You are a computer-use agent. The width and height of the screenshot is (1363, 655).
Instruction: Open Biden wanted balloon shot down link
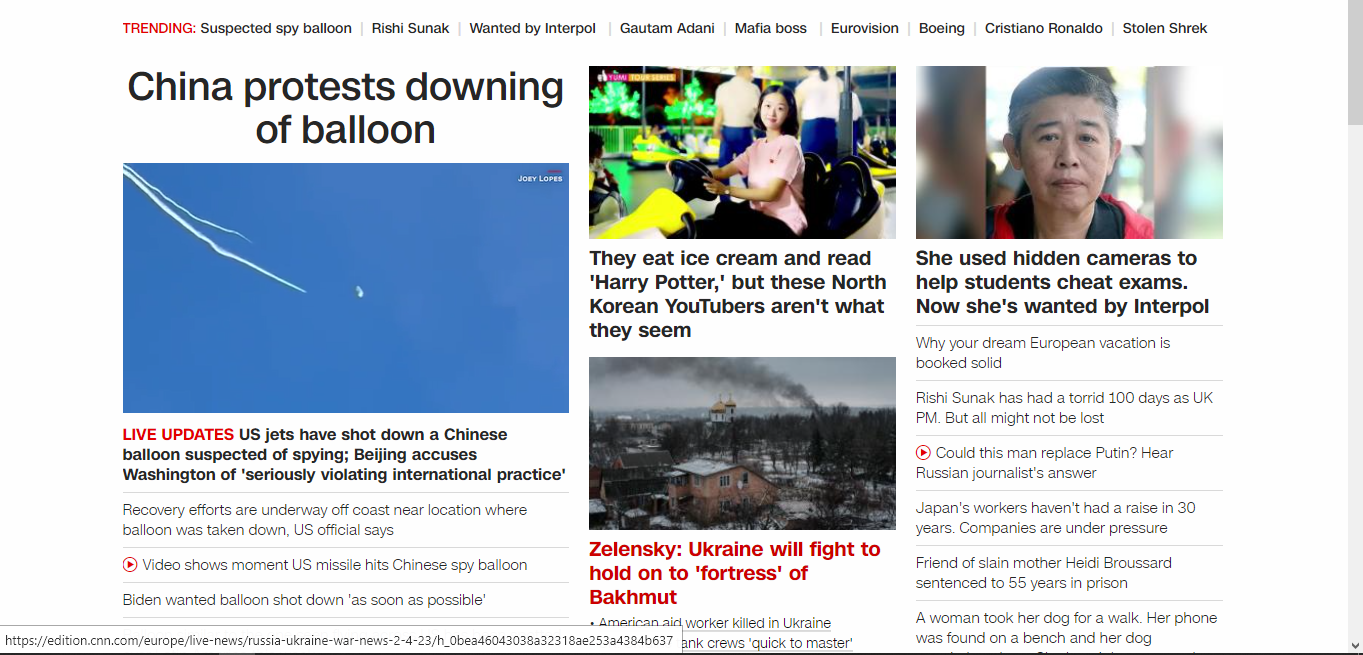[x=304, y=600]
